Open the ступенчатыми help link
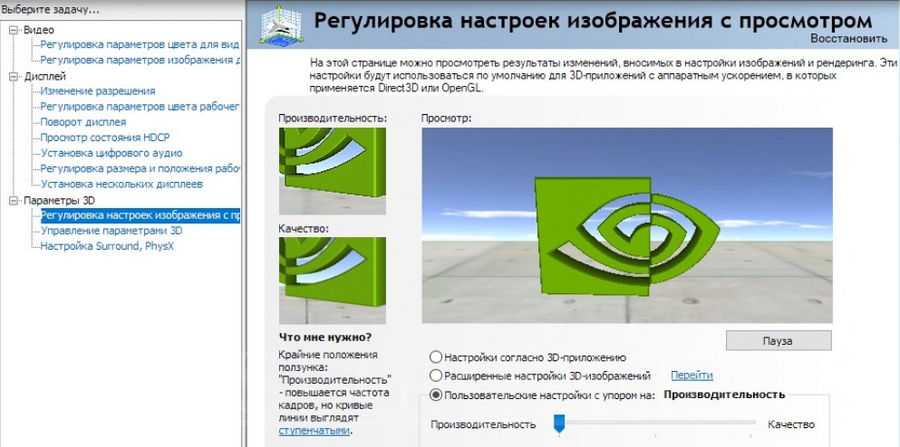Screen dimensions: 900x447 [314, 431]
